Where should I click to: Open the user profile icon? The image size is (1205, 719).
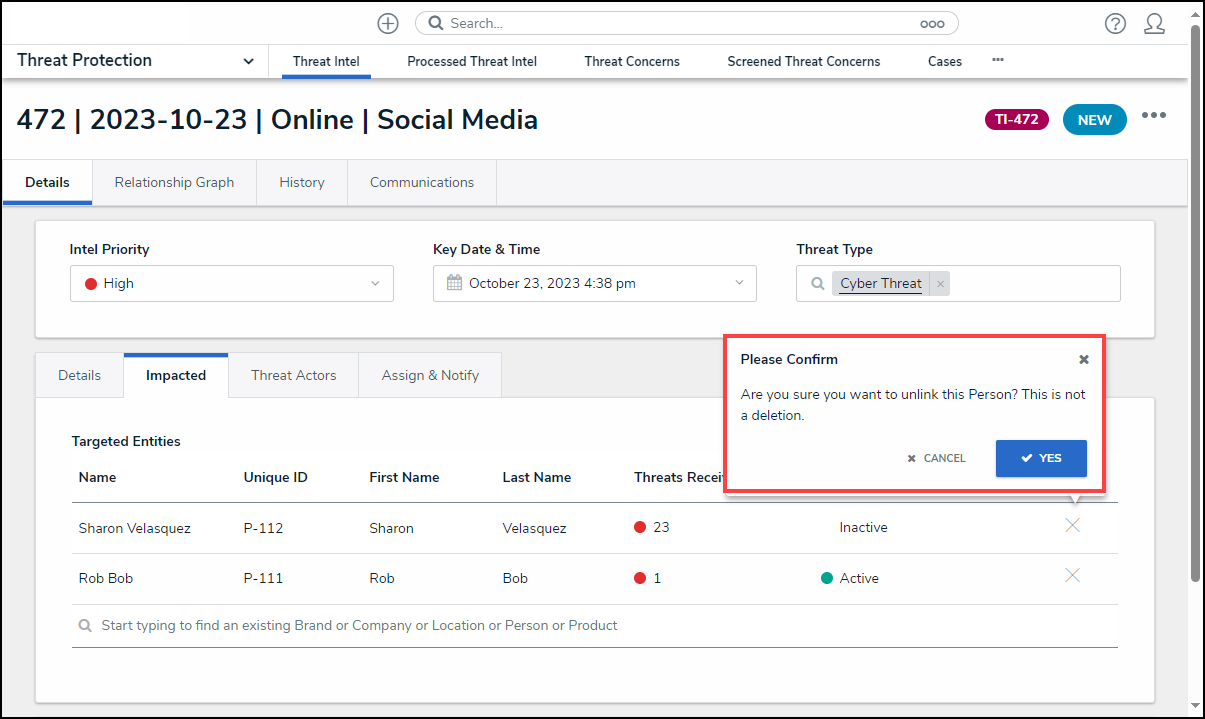point(1154,23)
